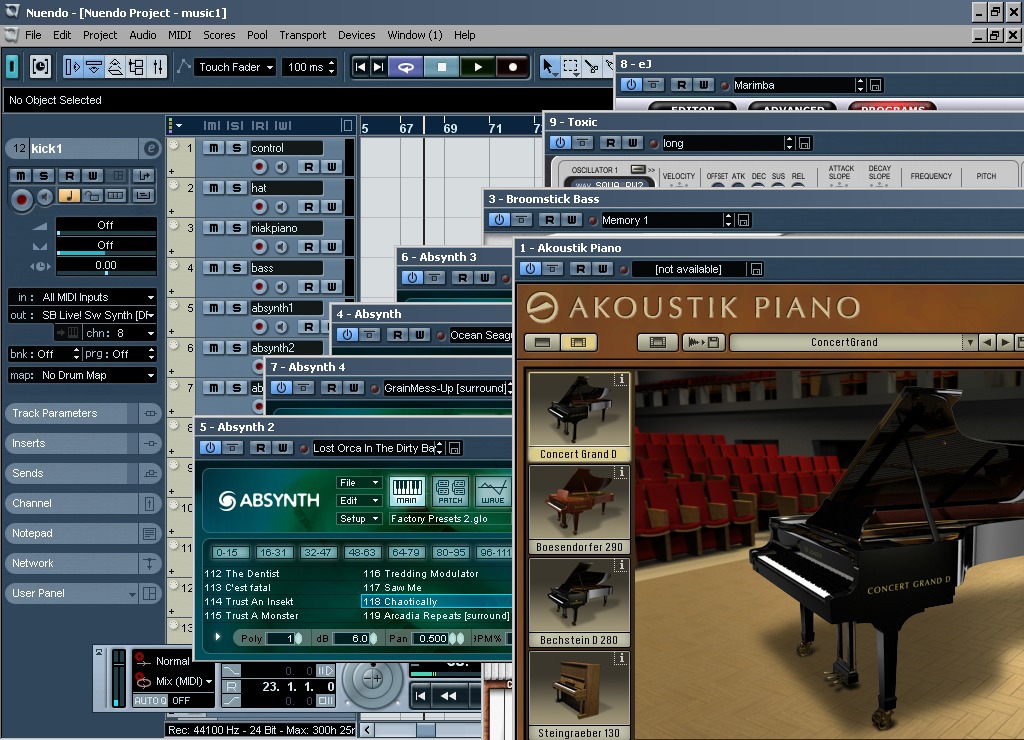Select patch bank range 32-47 in Absynth

click(318, 552)
